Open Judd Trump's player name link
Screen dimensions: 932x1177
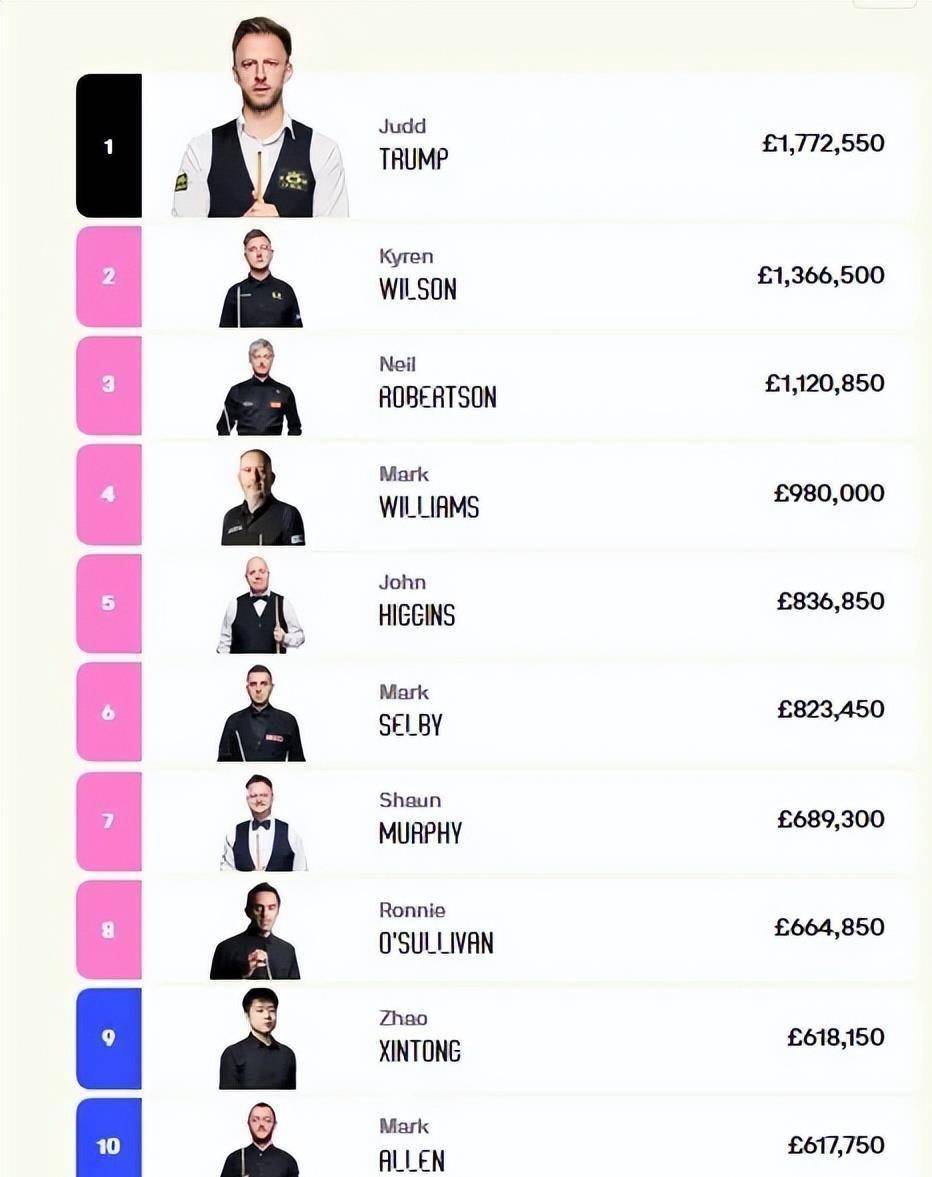click(413, 144)
